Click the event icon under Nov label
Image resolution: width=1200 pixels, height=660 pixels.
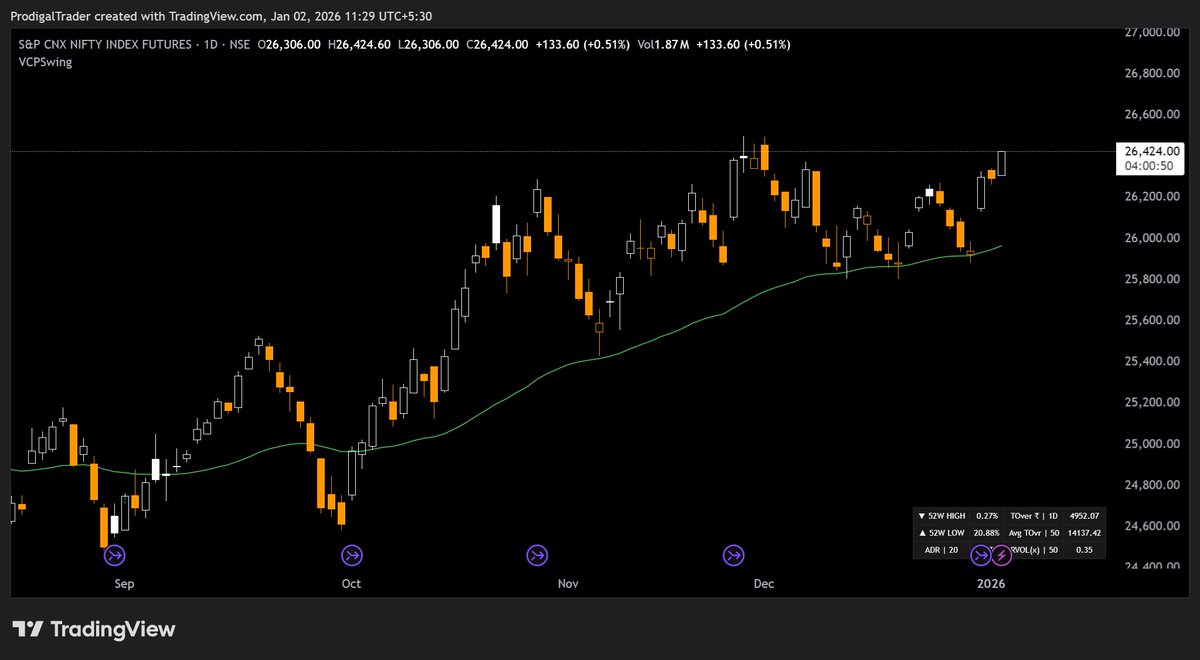coord(539,555)
